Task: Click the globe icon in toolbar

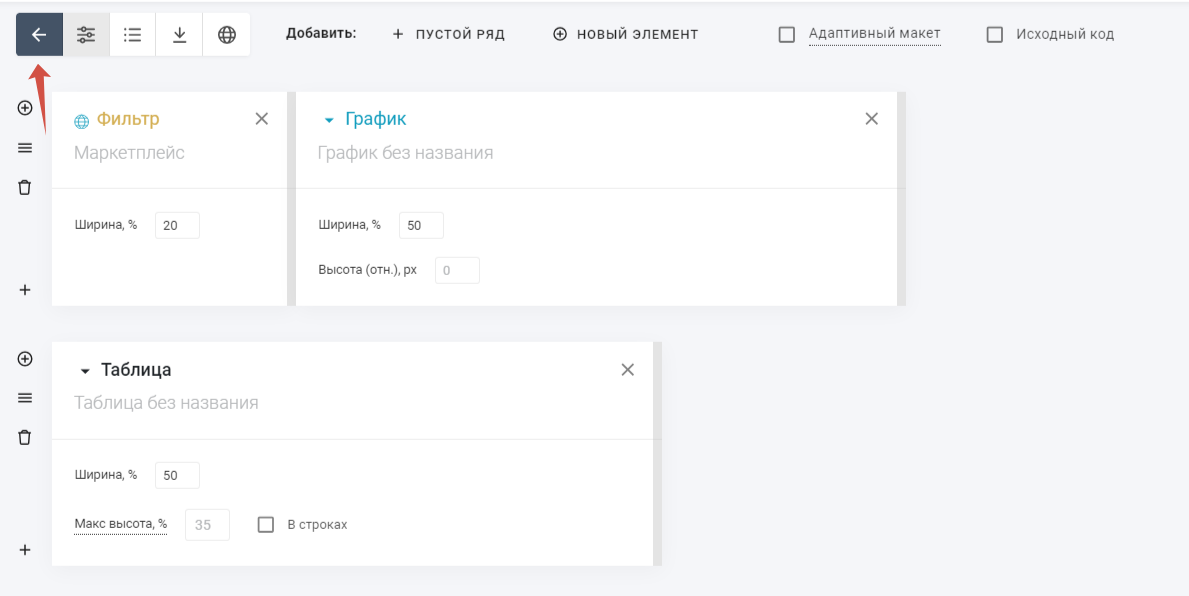Action: (227, 35)
